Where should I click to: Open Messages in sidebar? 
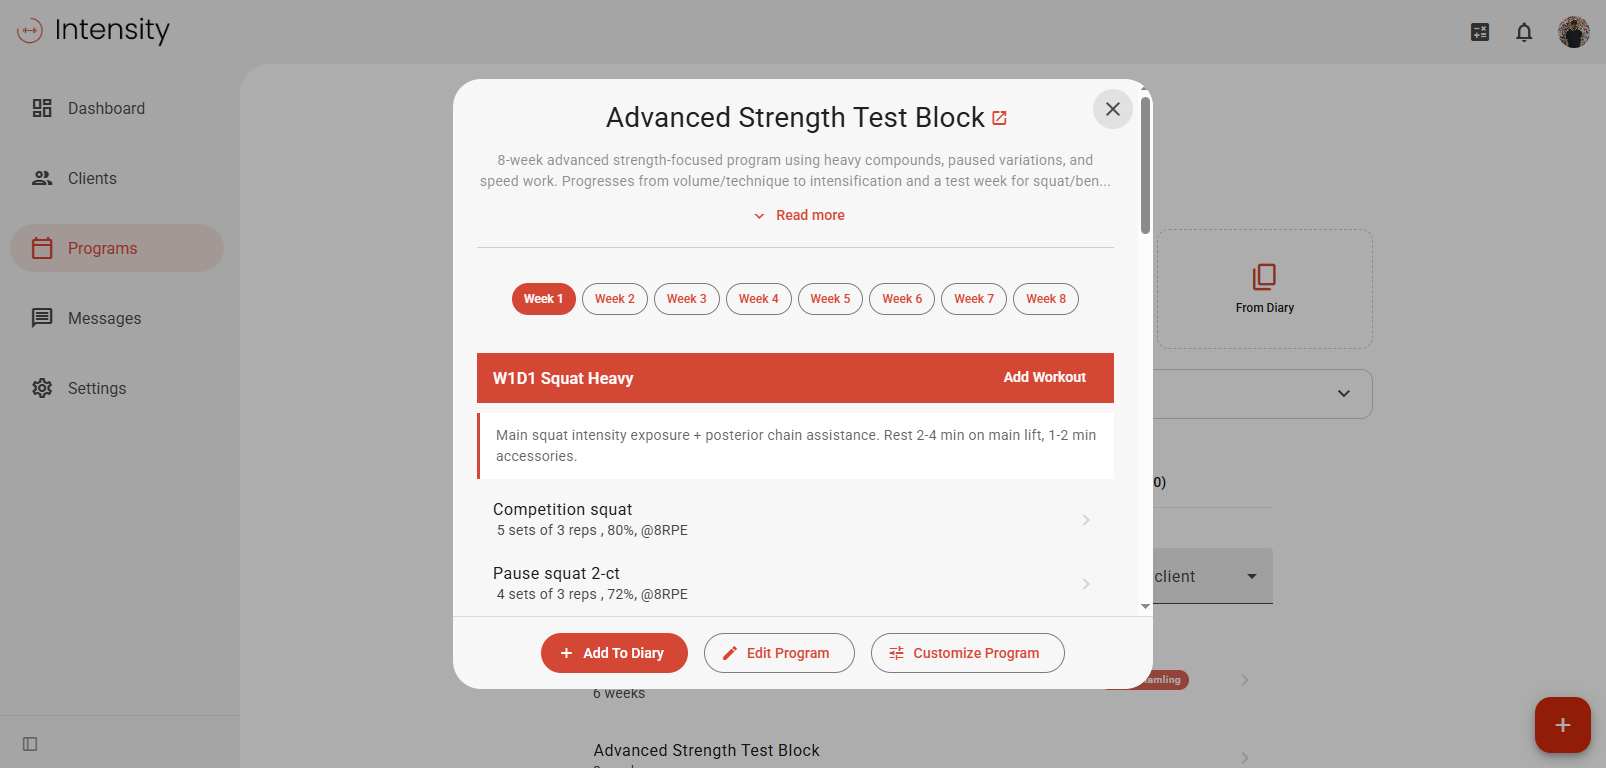[x=104, y=318]
